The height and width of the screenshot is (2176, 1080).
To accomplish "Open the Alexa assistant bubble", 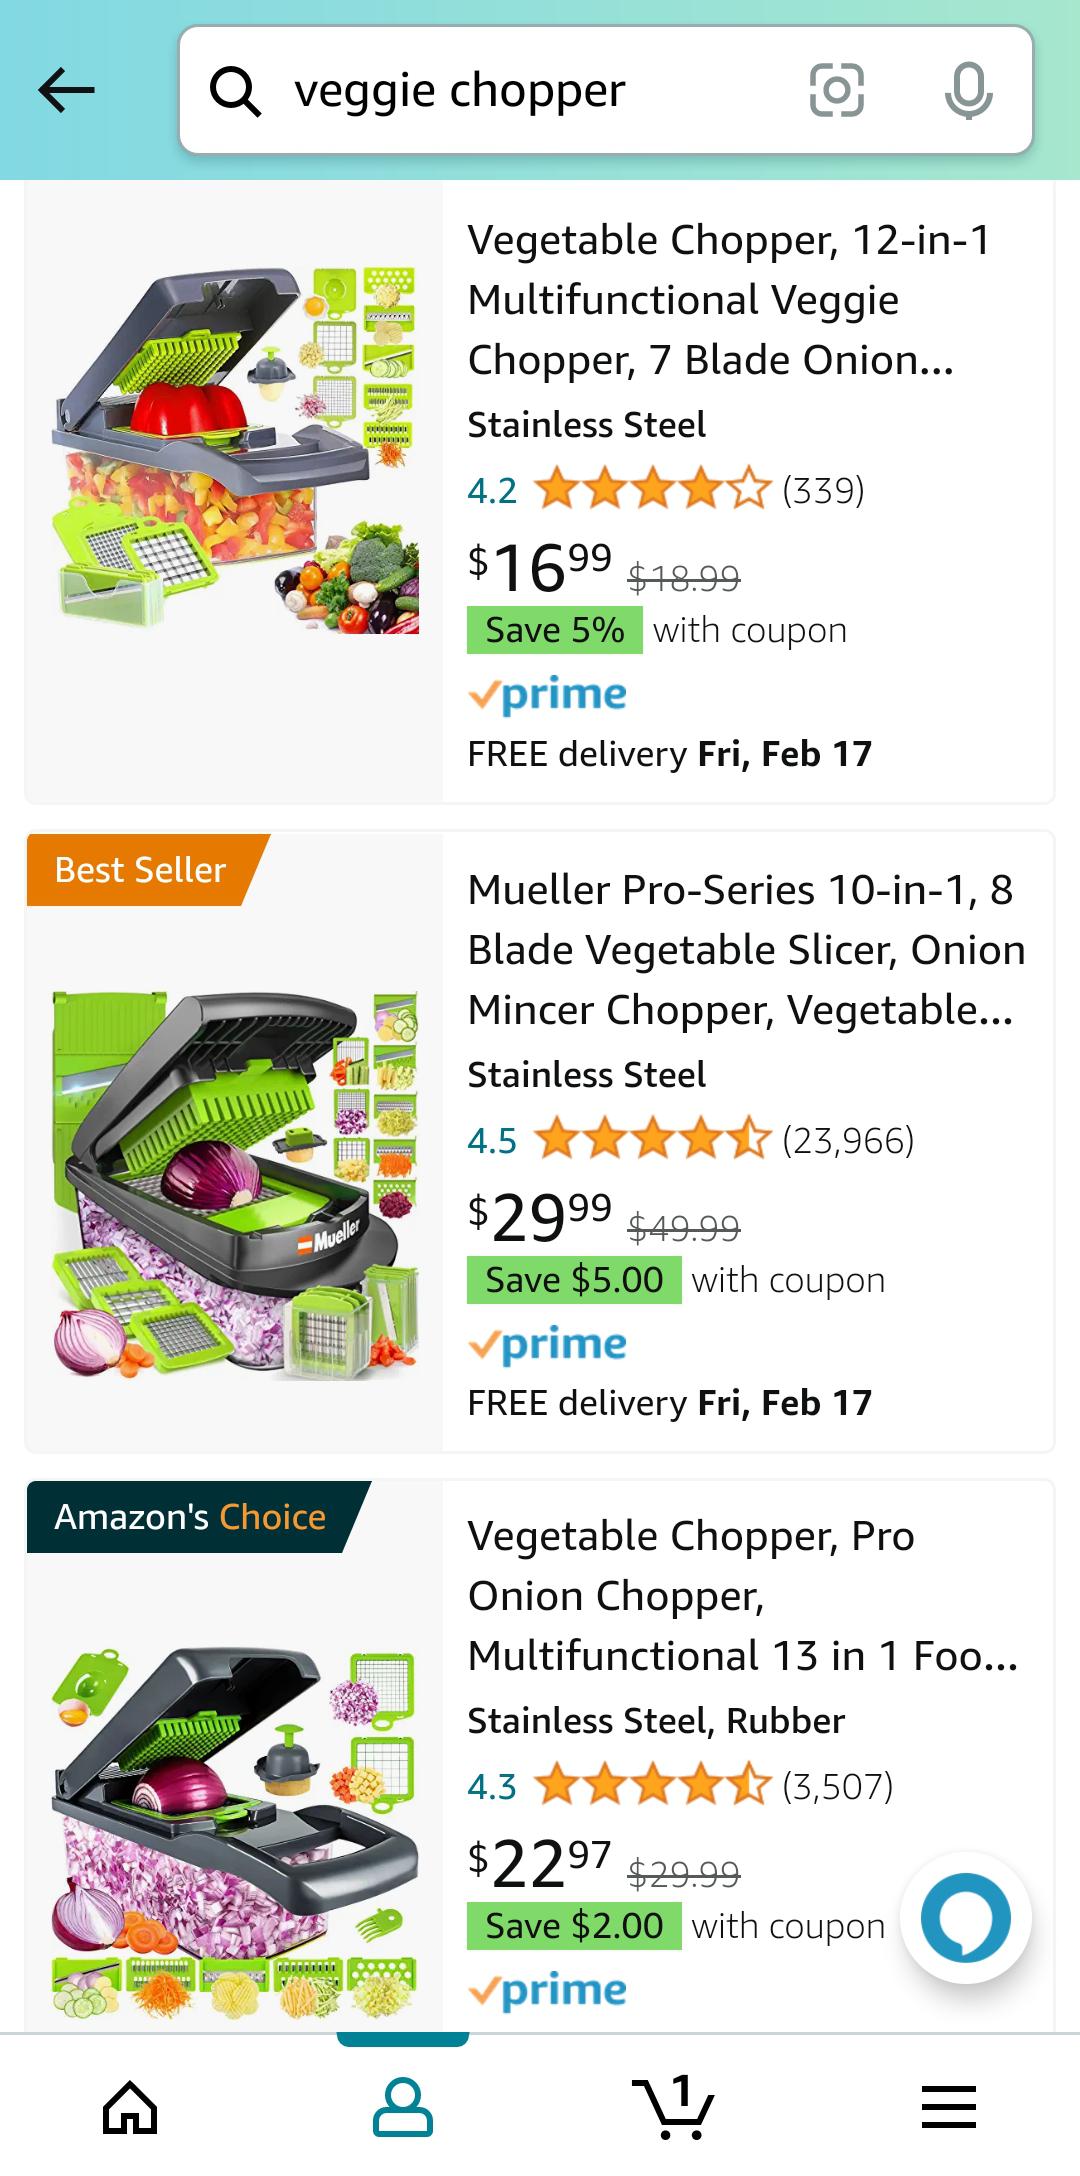I will pos(965,1918).
